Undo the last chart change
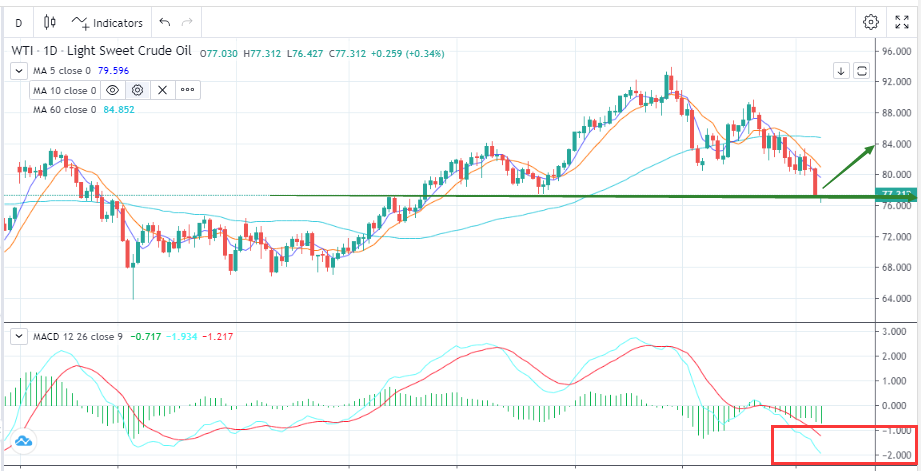This screenshot has width=921, height=471. pos(165,22)
